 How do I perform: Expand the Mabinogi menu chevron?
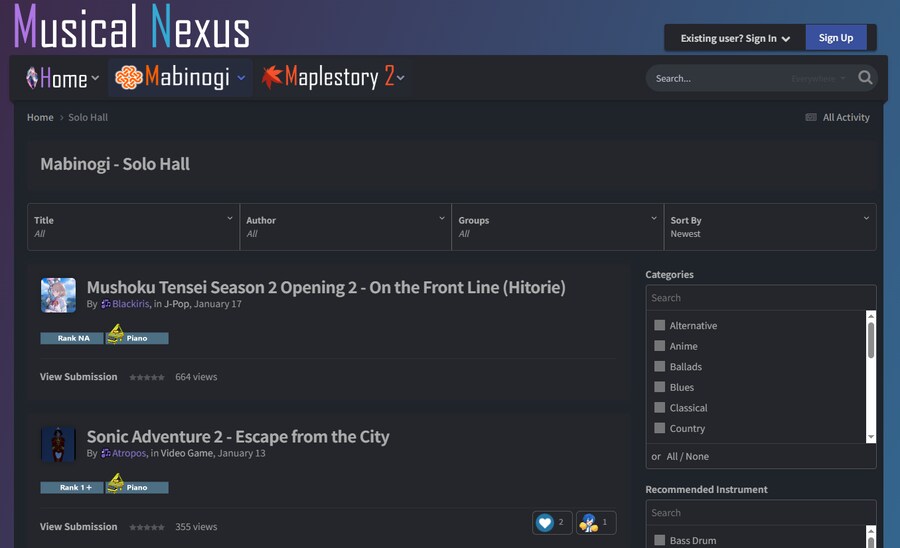point(242,77)
